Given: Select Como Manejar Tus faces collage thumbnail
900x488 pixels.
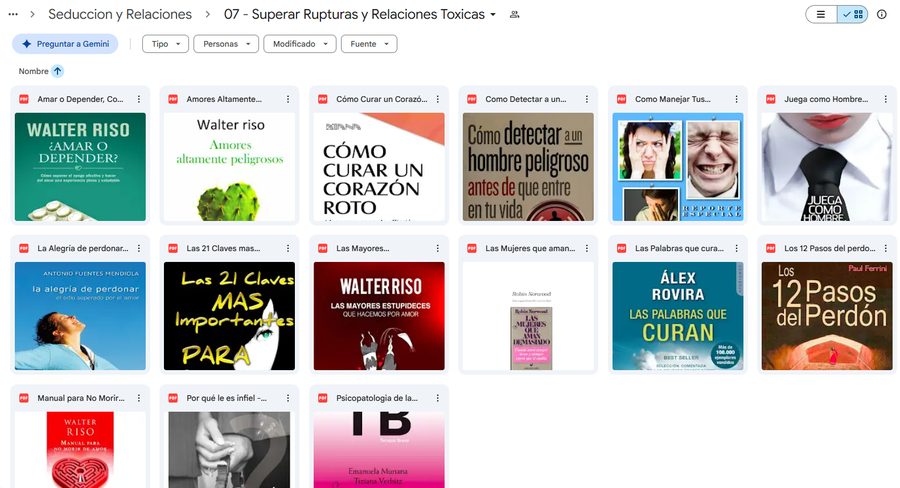Looking at the screenshot, I should [678, 166].
